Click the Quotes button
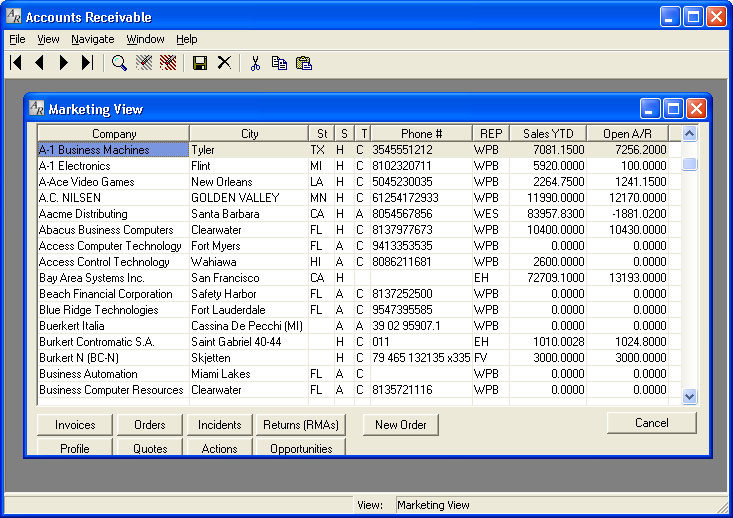 (x=150, y=447)
